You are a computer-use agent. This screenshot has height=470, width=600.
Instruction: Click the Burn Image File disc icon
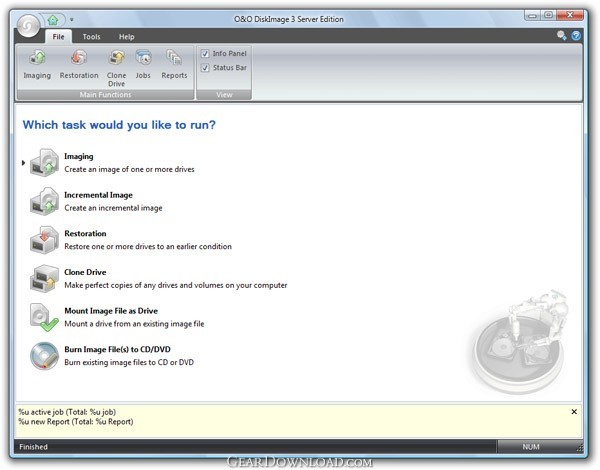(x=44, y=356)
